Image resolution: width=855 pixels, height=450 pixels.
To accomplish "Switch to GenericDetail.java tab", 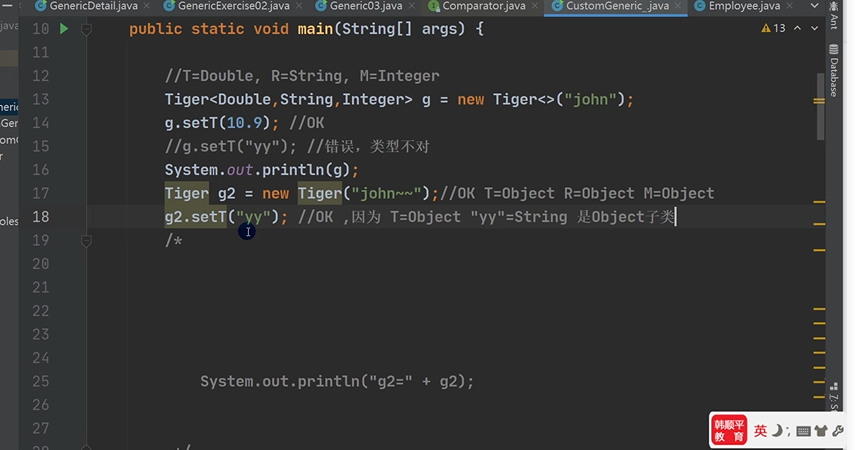I will pos(93,6).
